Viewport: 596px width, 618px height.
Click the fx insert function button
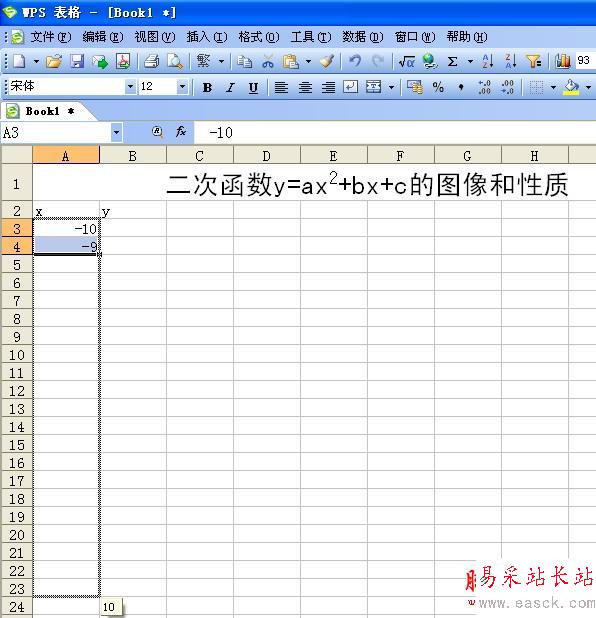coord(181,132)
